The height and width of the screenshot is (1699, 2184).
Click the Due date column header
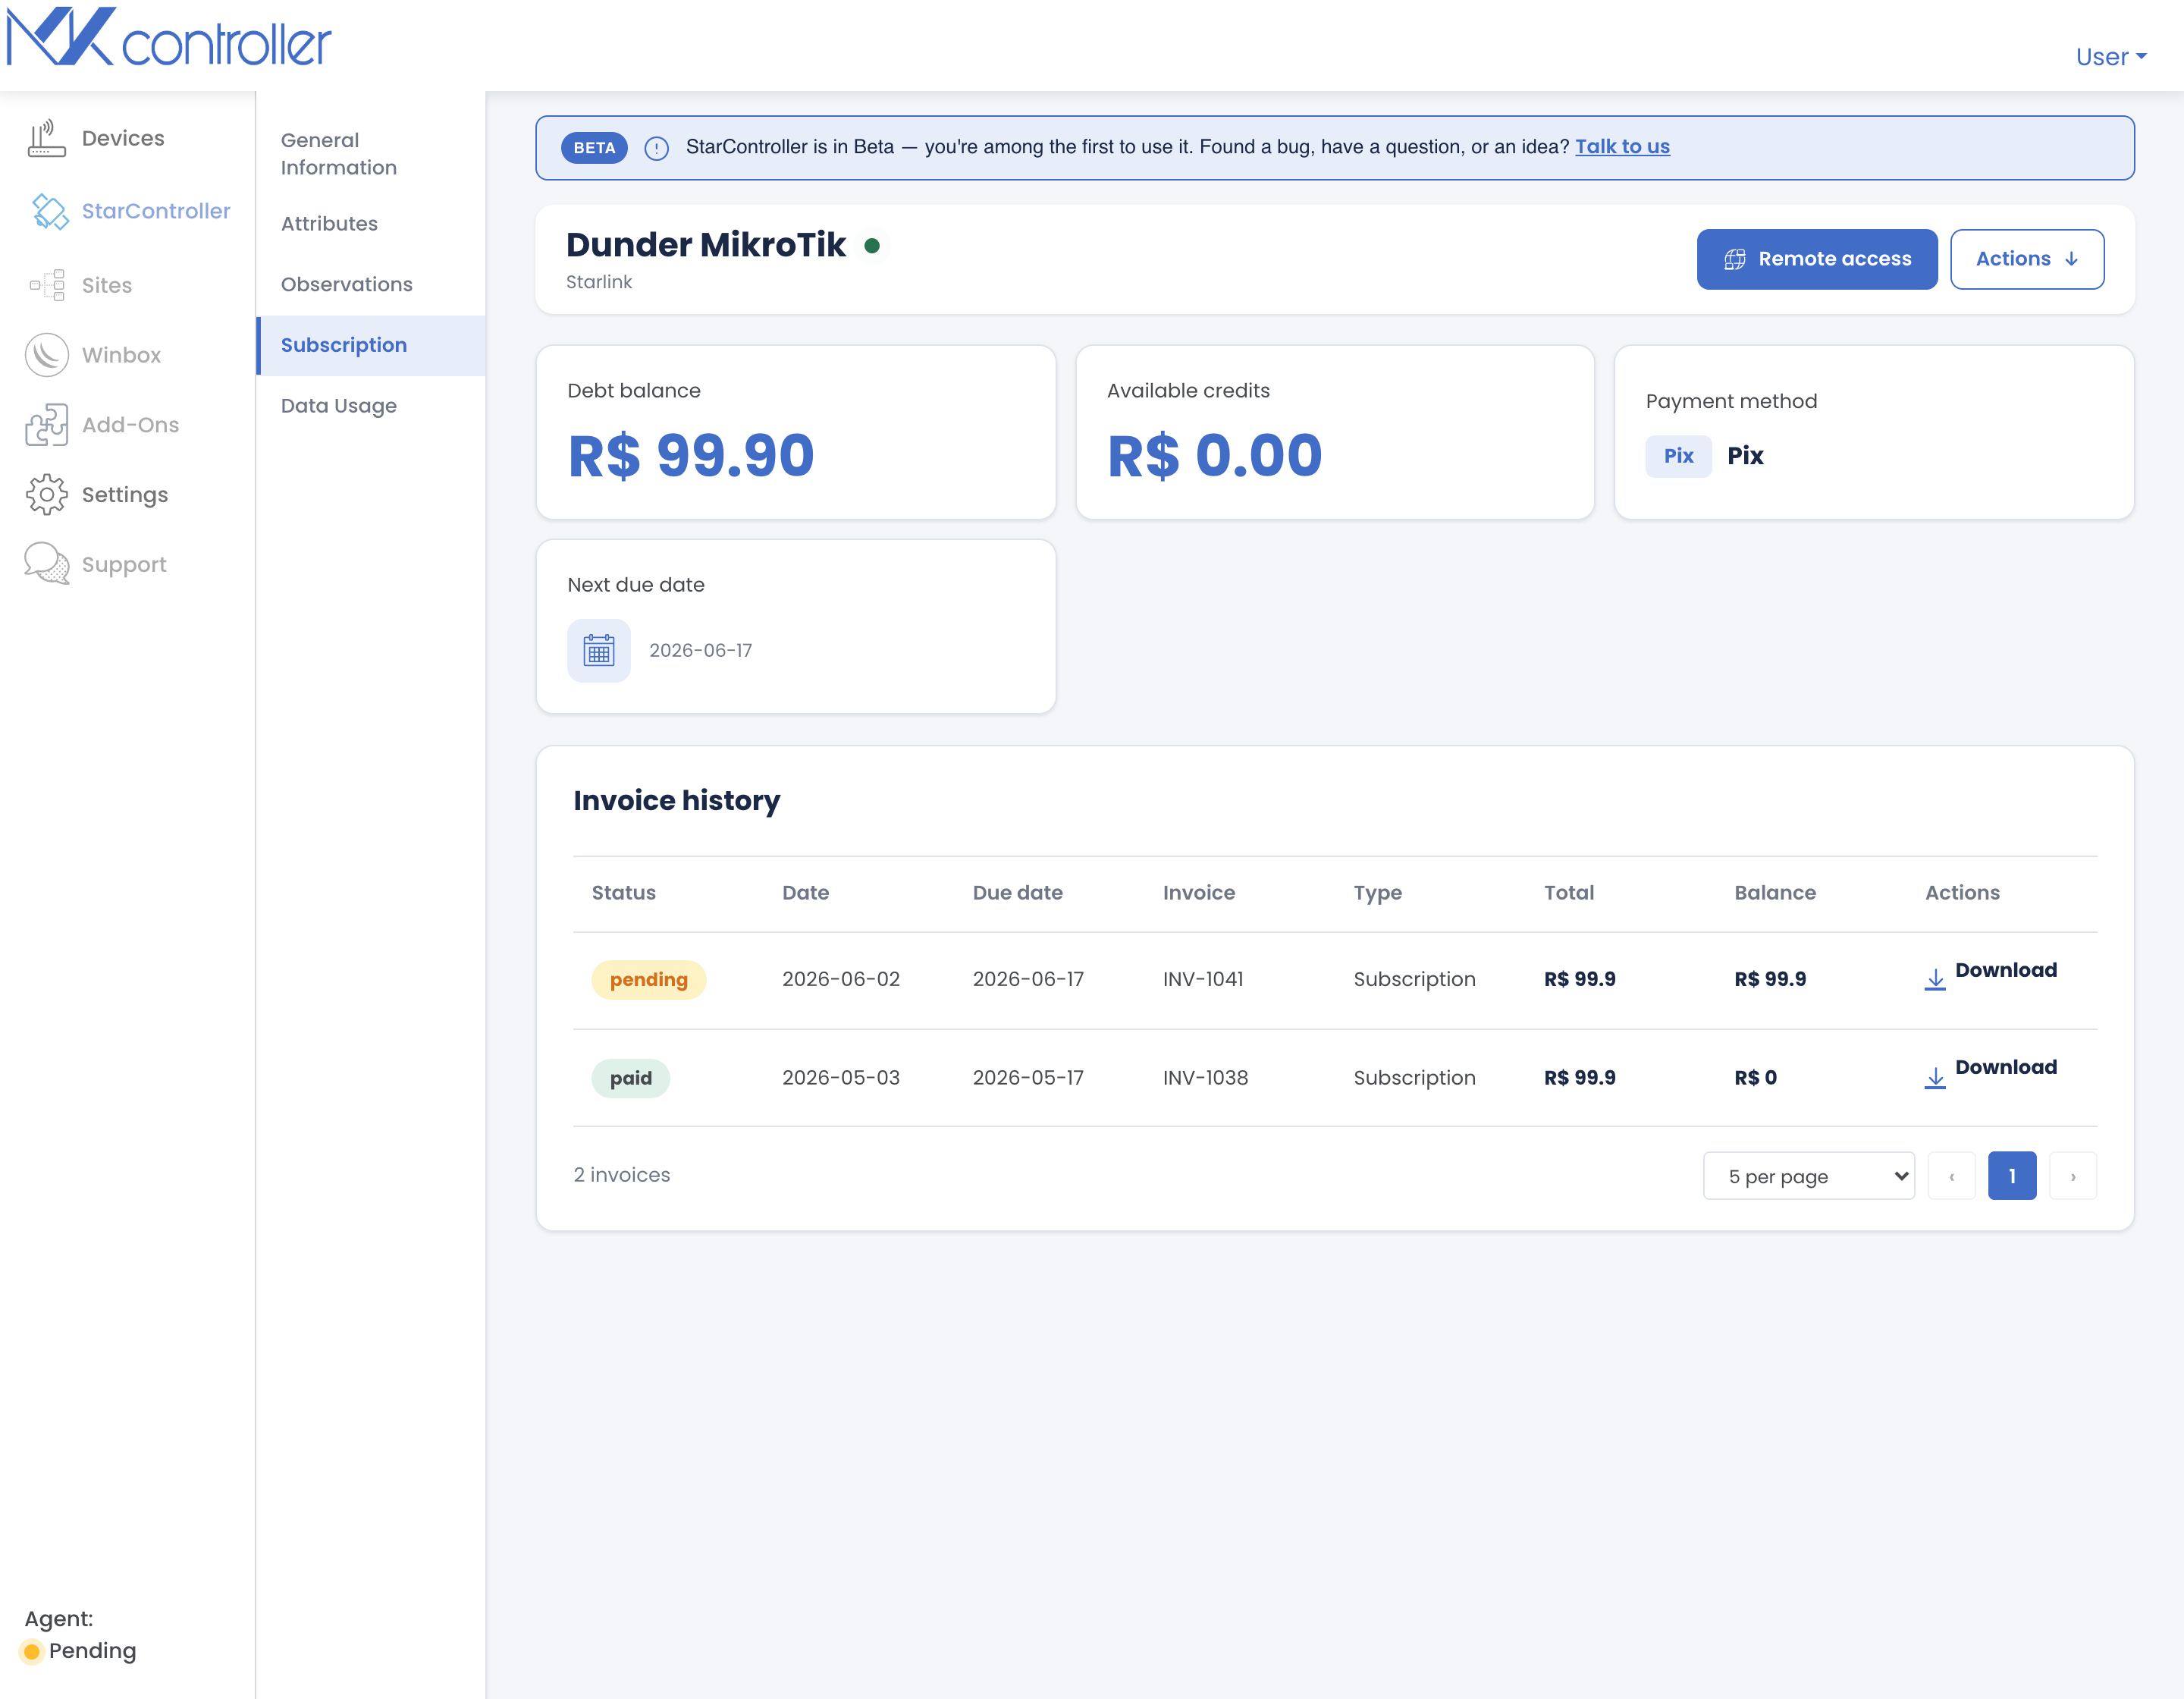coord(1018,893)
